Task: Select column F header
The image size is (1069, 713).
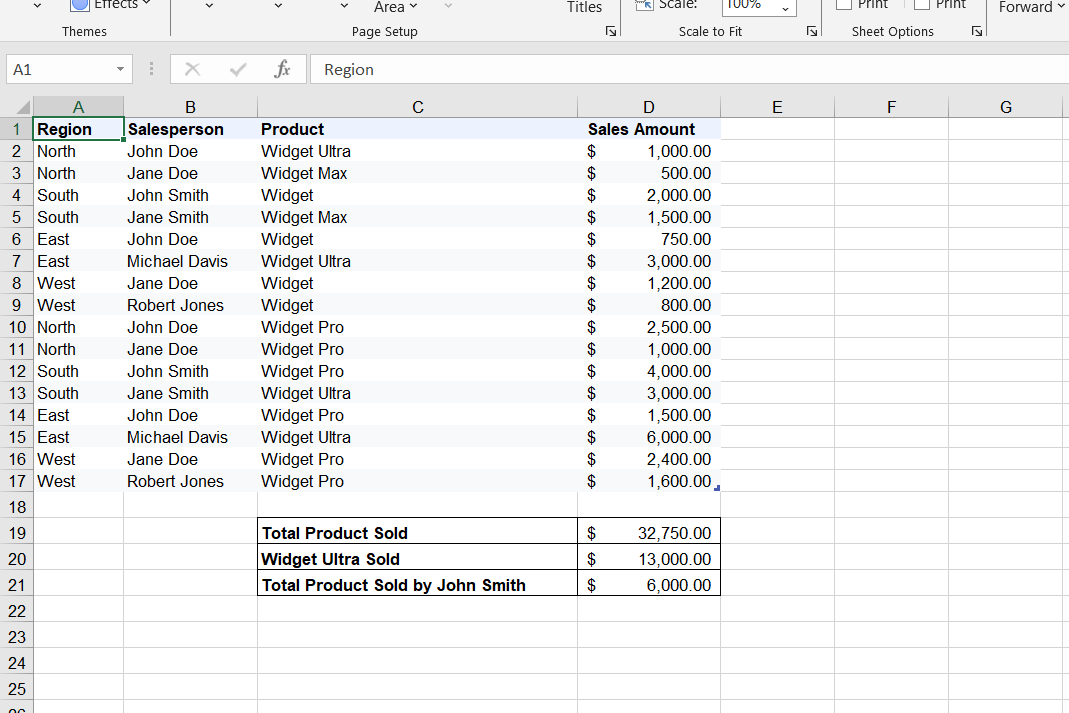Action: [x=891, y=107]
